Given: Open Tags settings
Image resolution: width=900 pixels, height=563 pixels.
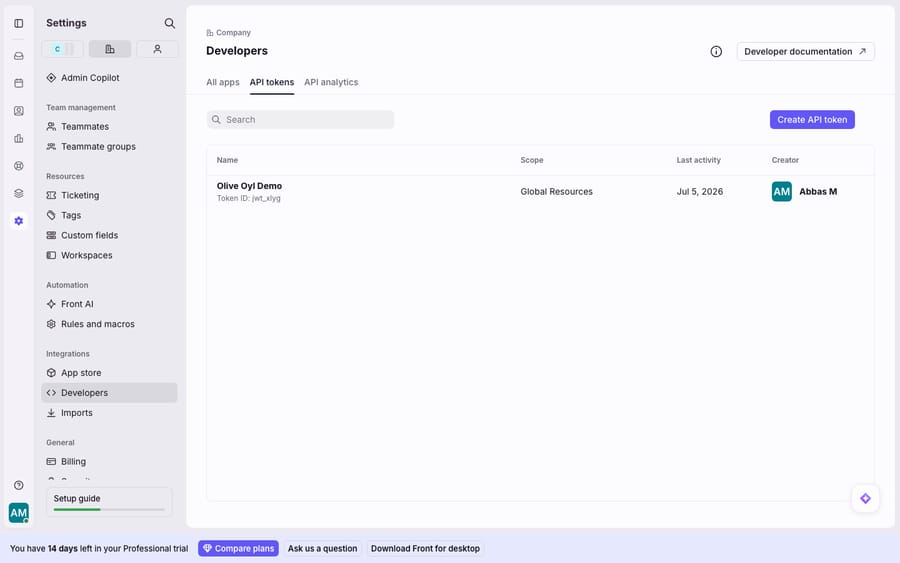Looking at the screenshot, I should (x=109, y=215).
